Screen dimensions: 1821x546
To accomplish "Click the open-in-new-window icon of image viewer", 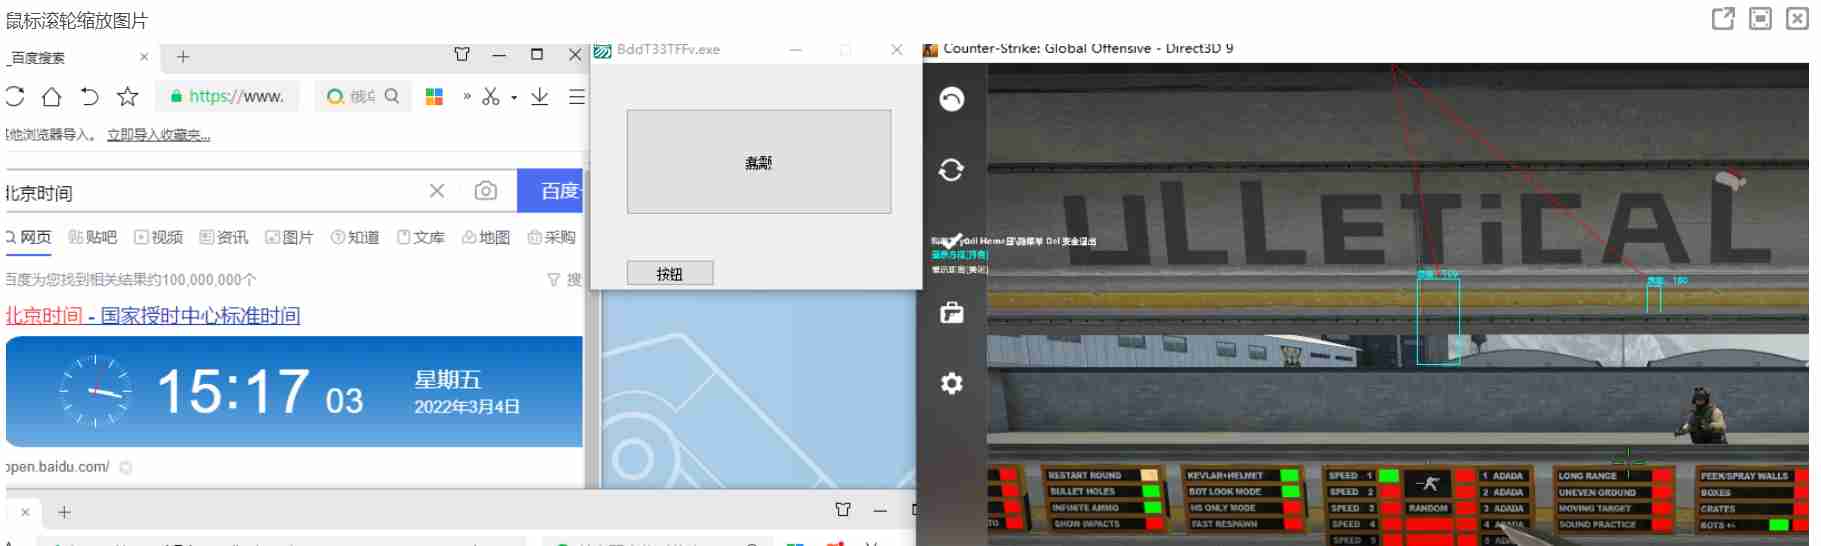I will coord(1723,18).
